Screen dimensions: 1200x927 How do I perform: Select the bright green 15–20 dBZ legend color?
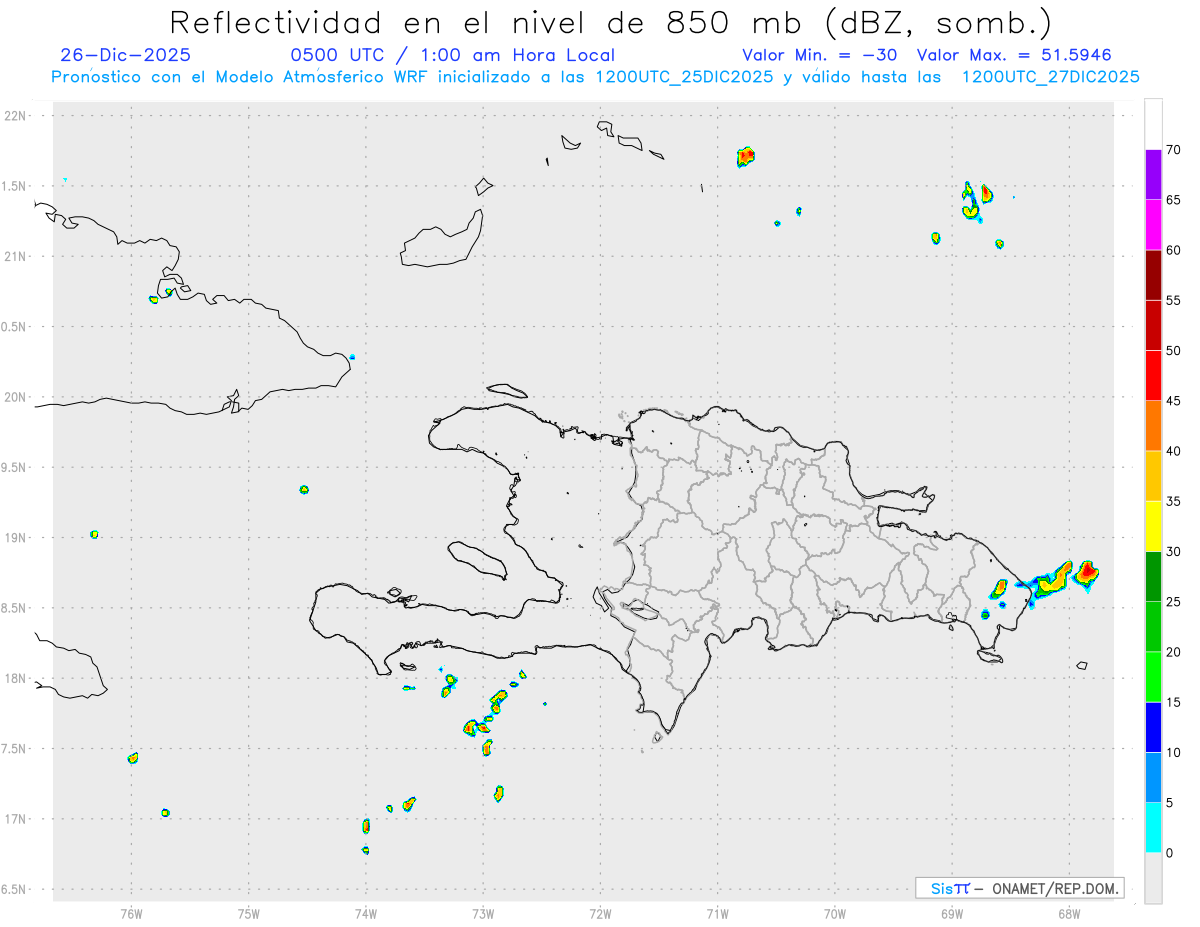[x=1153, y=677]
